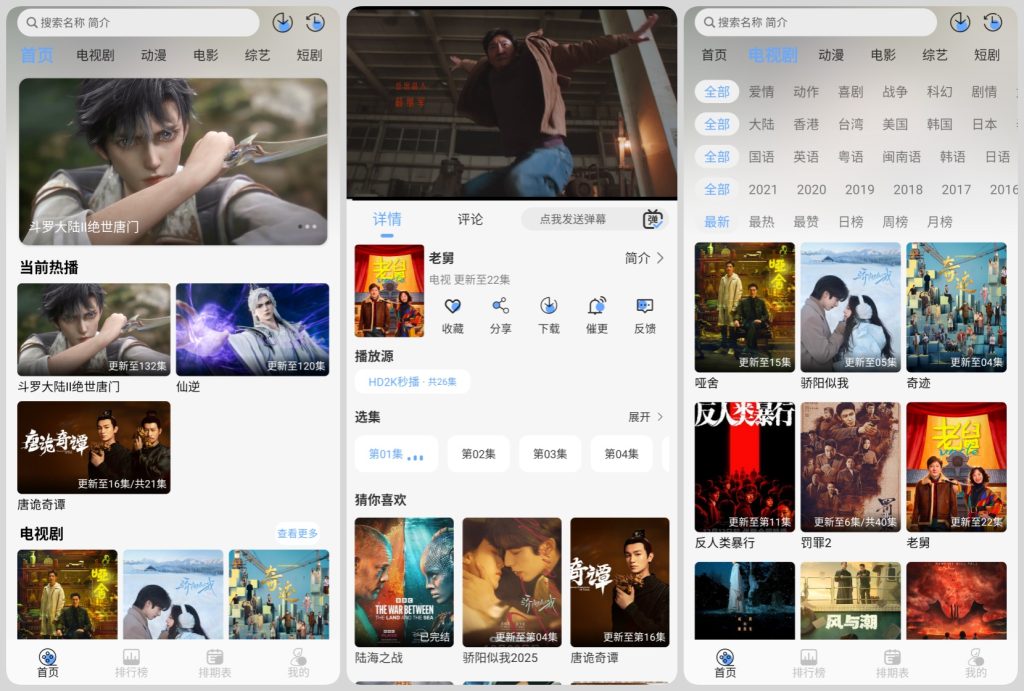Tap the 下载 icon under 老舅
The height and width of the screenshot is (691, 1024).
click(x=548, y=307)
